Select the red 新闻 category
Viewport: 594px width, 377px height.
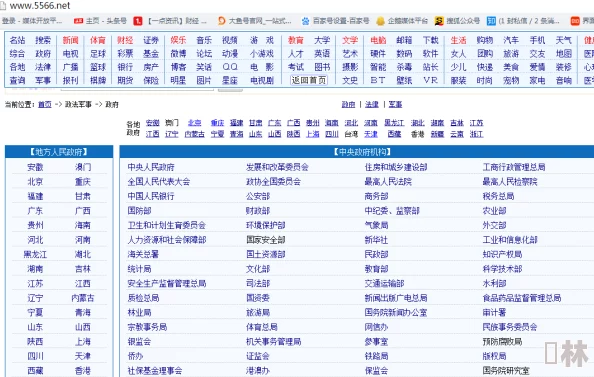tap(70, 40)
